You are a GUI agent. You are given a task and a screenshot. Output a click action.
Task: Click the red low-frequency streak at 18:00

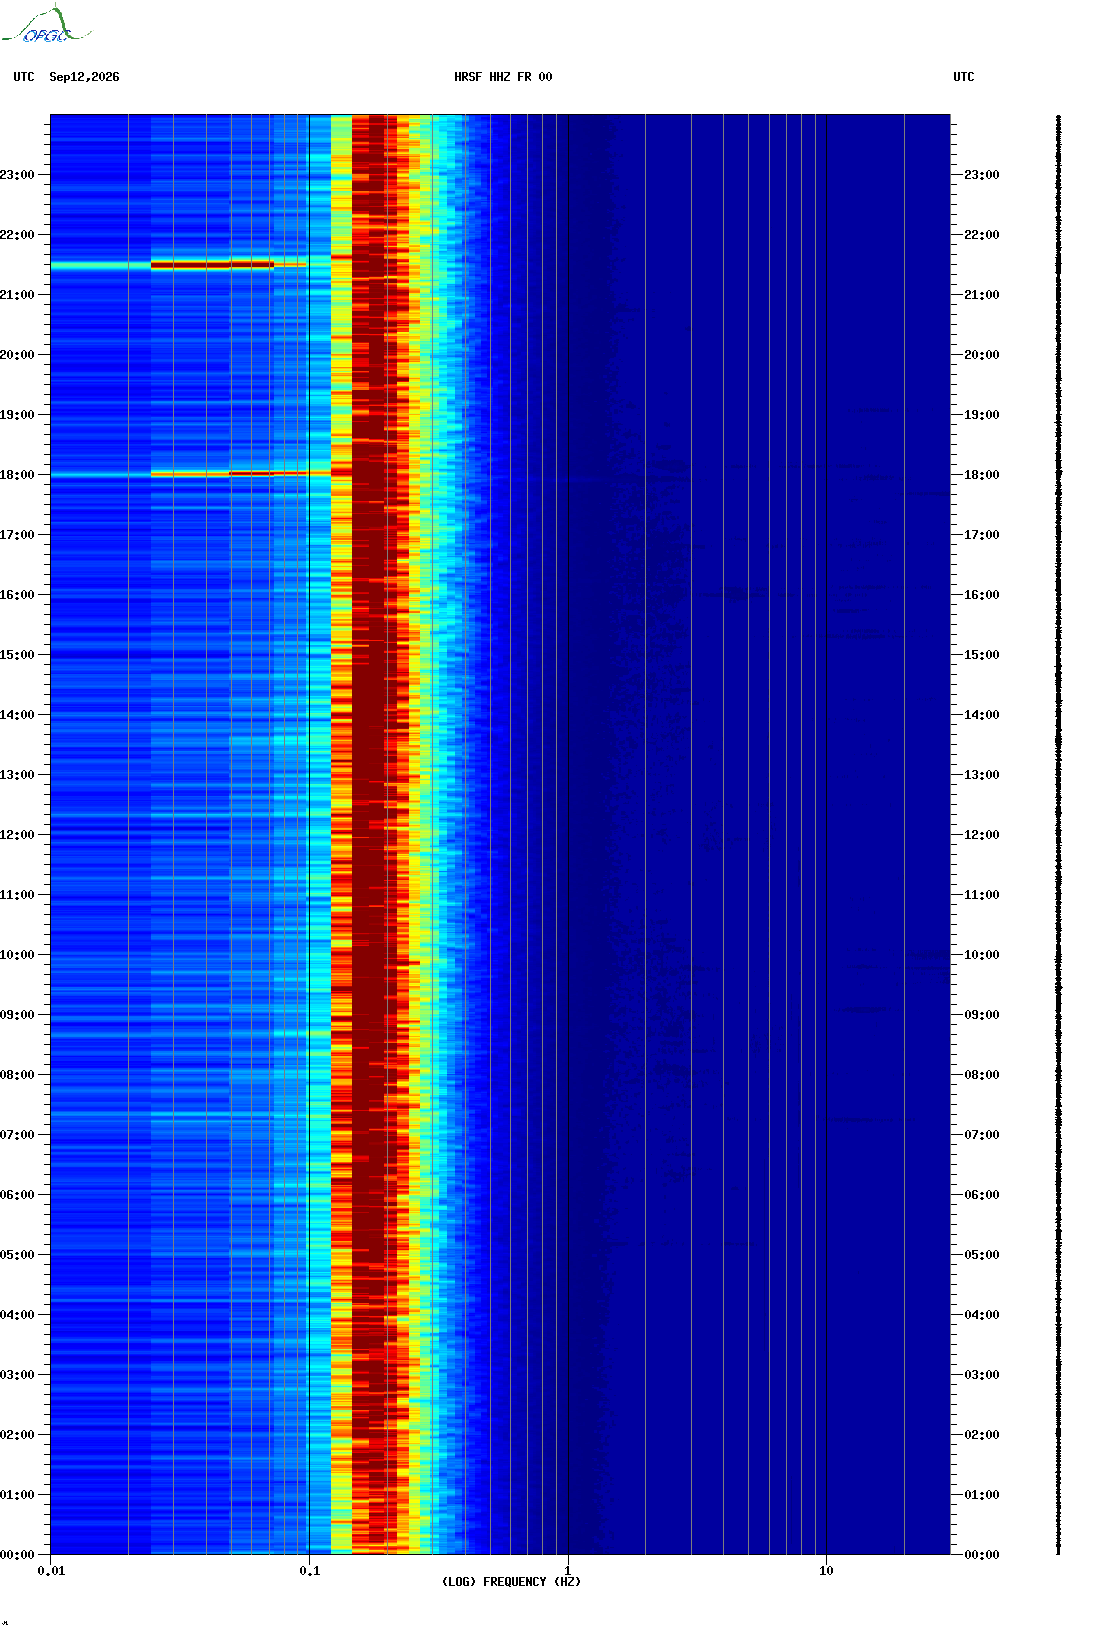240,473
